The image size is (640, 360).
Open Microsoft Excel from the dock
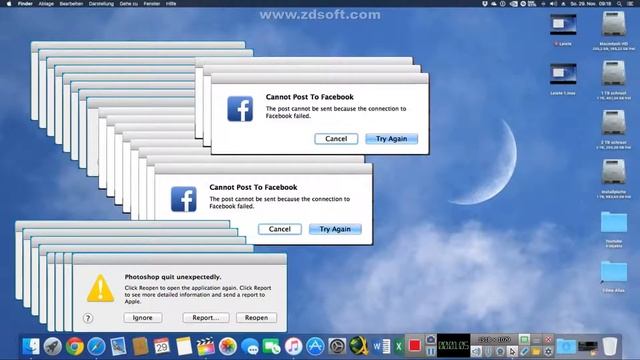coord(399,347)
